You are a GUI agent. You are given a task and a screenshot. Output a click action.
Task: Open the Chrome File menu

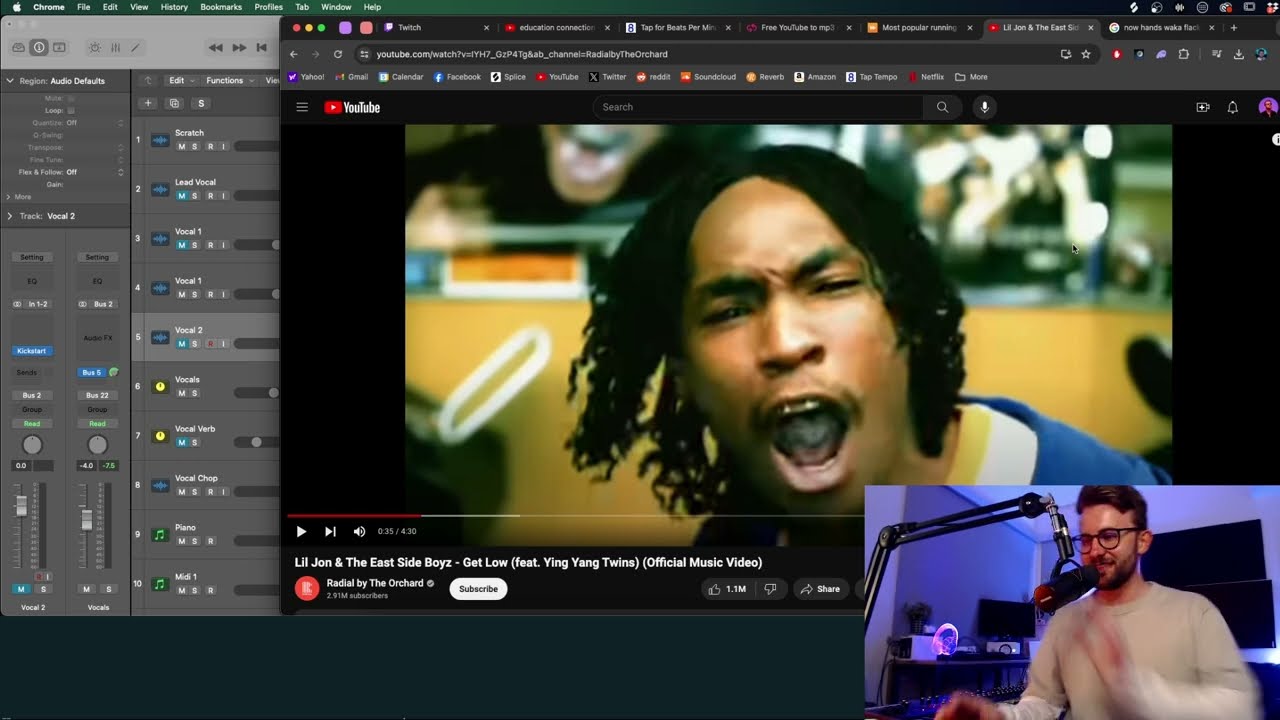(84, 7)
